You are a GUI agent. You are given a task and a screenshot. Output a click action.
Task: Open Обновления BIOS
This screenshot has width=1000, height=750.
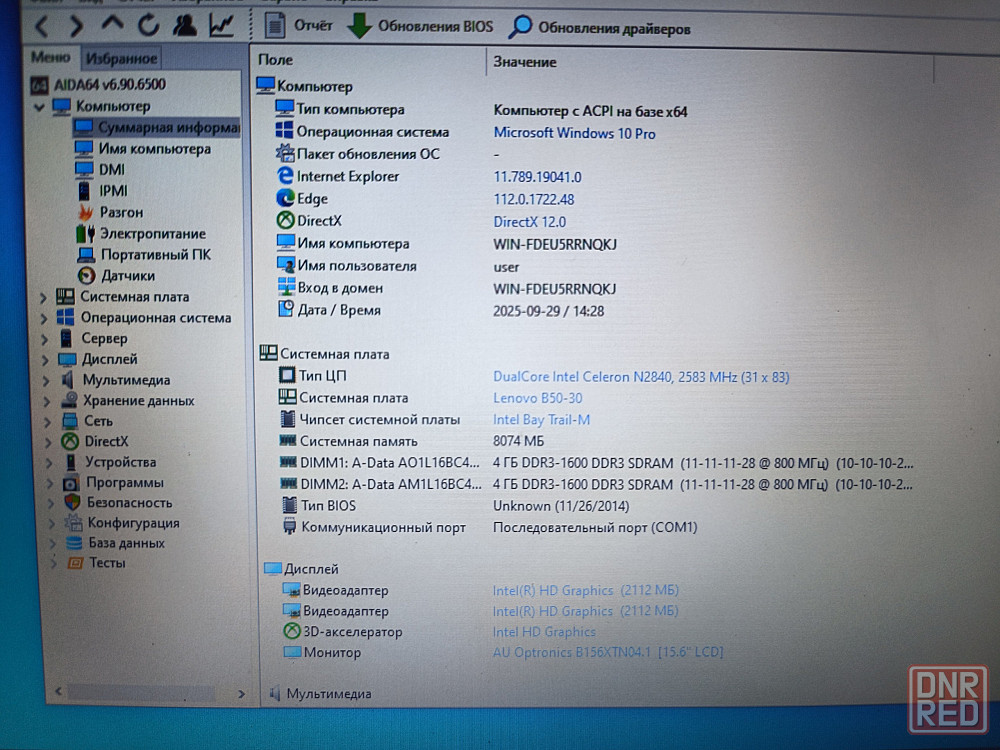421,27
